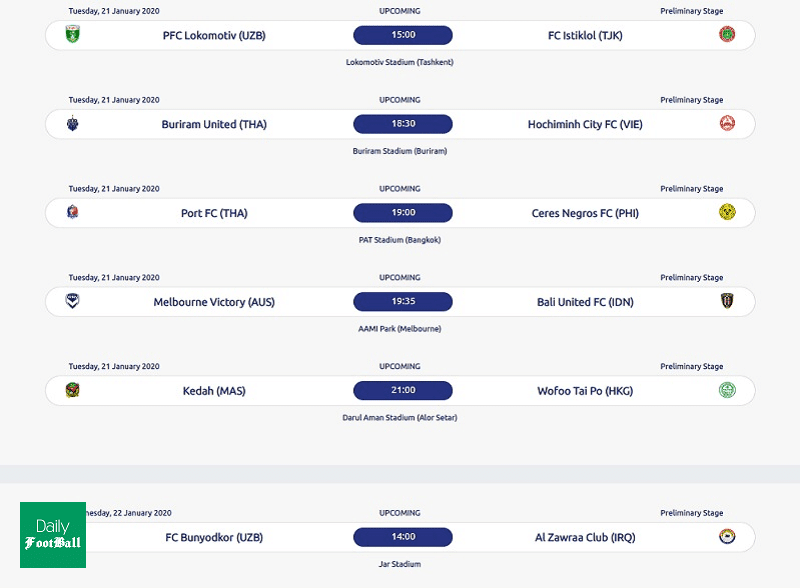Open the Melbourne Victory (AUS) link

coord(214,302)
